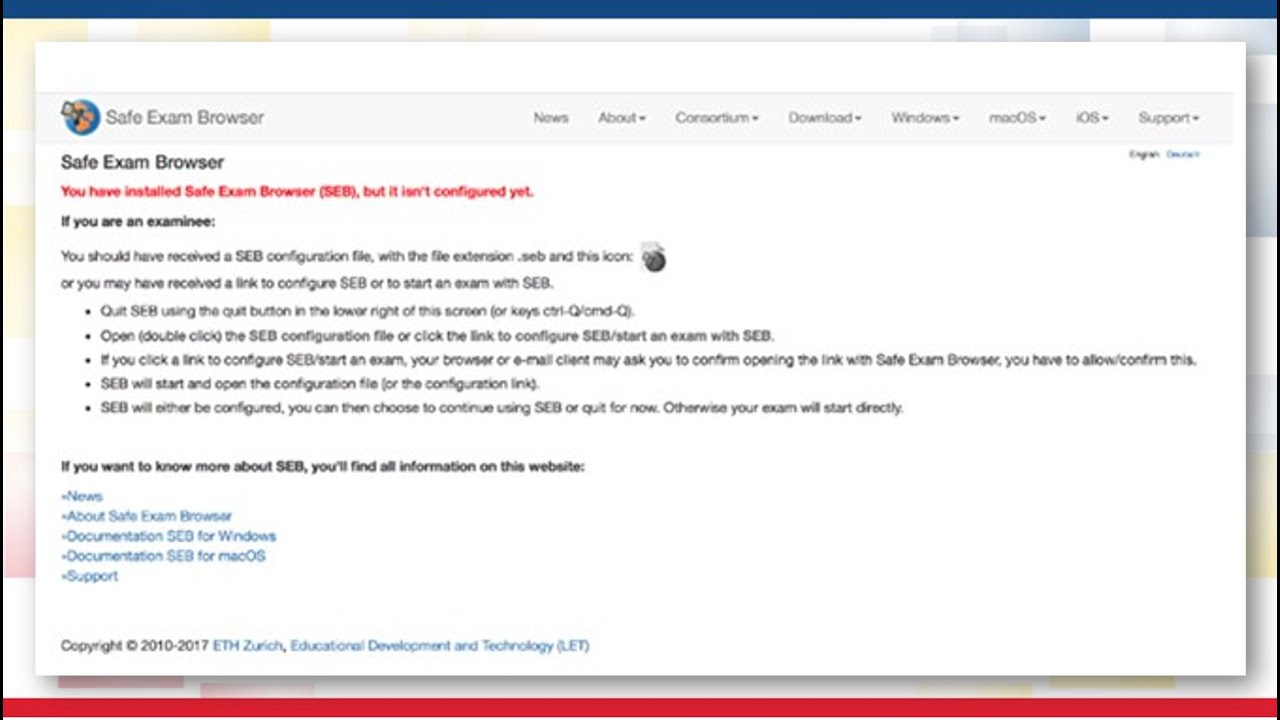Expand the About dropdown menu

(622, 117)
